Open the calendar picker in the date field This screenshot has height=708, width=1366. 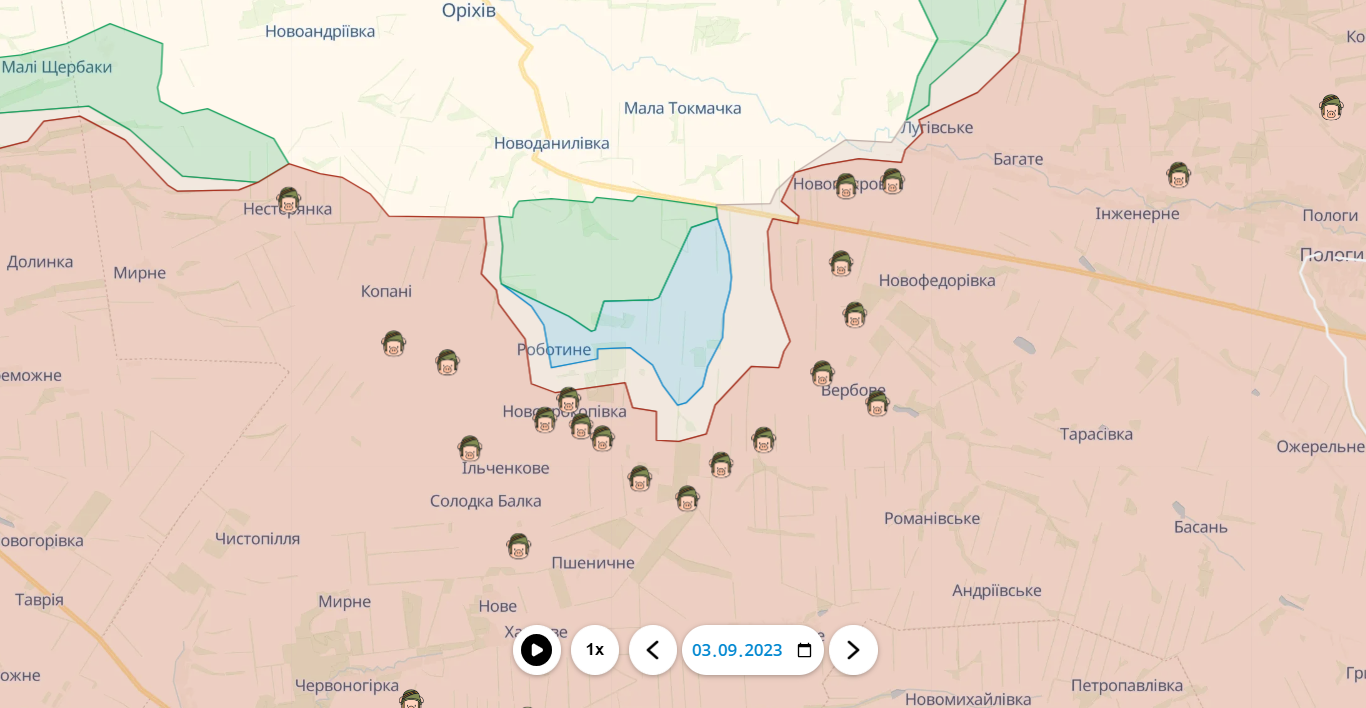coord(804,651)
